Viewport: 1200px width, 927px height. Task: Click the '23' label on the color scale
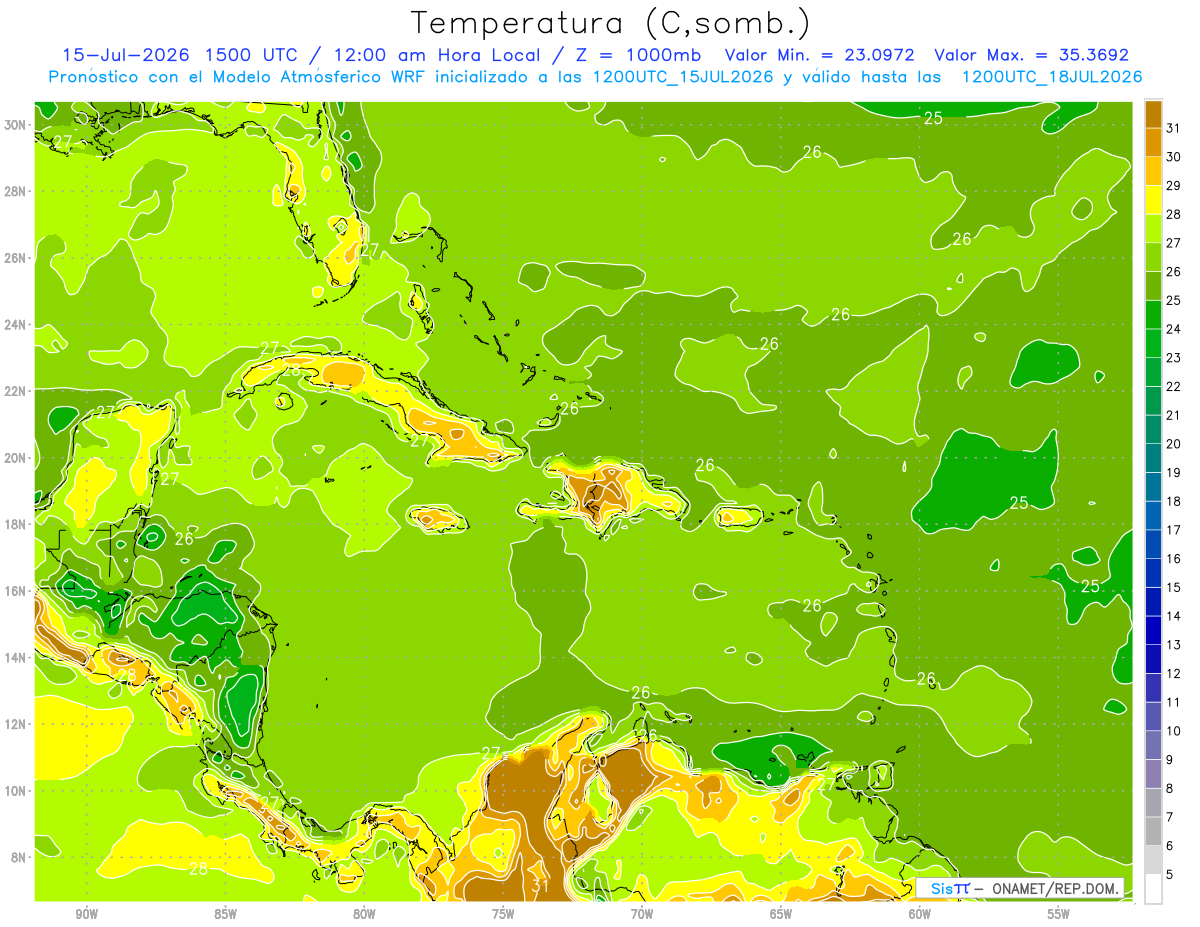[1174, 358]
